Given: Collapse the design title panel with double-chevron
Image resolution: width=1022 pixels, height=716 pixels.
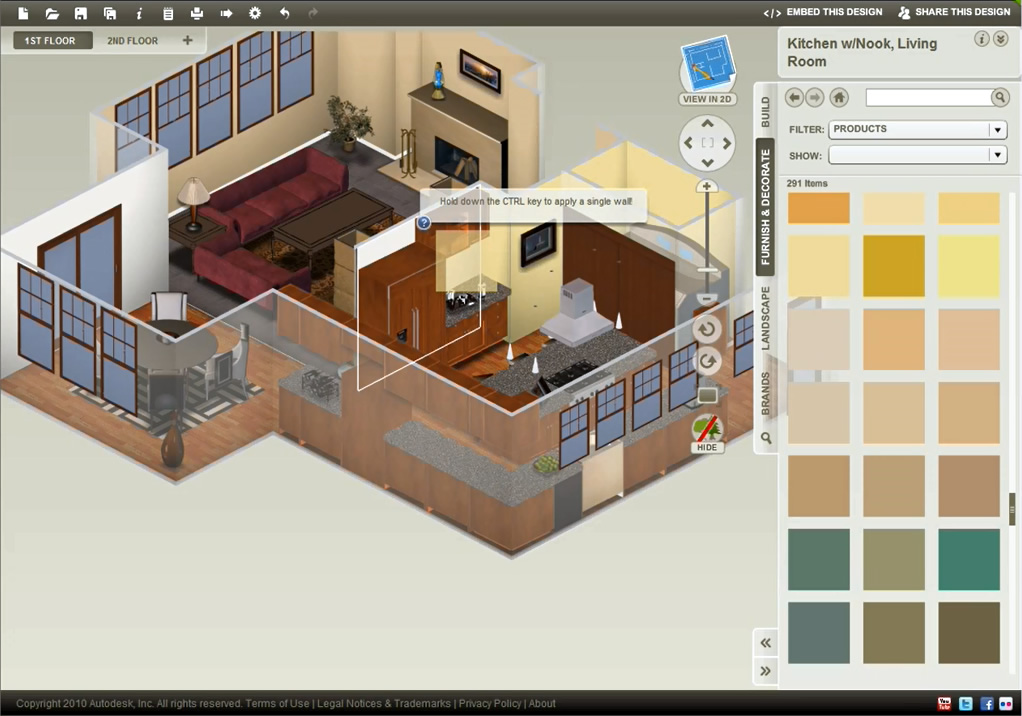Looking at the screenshot, I should tap(1000, 39).
